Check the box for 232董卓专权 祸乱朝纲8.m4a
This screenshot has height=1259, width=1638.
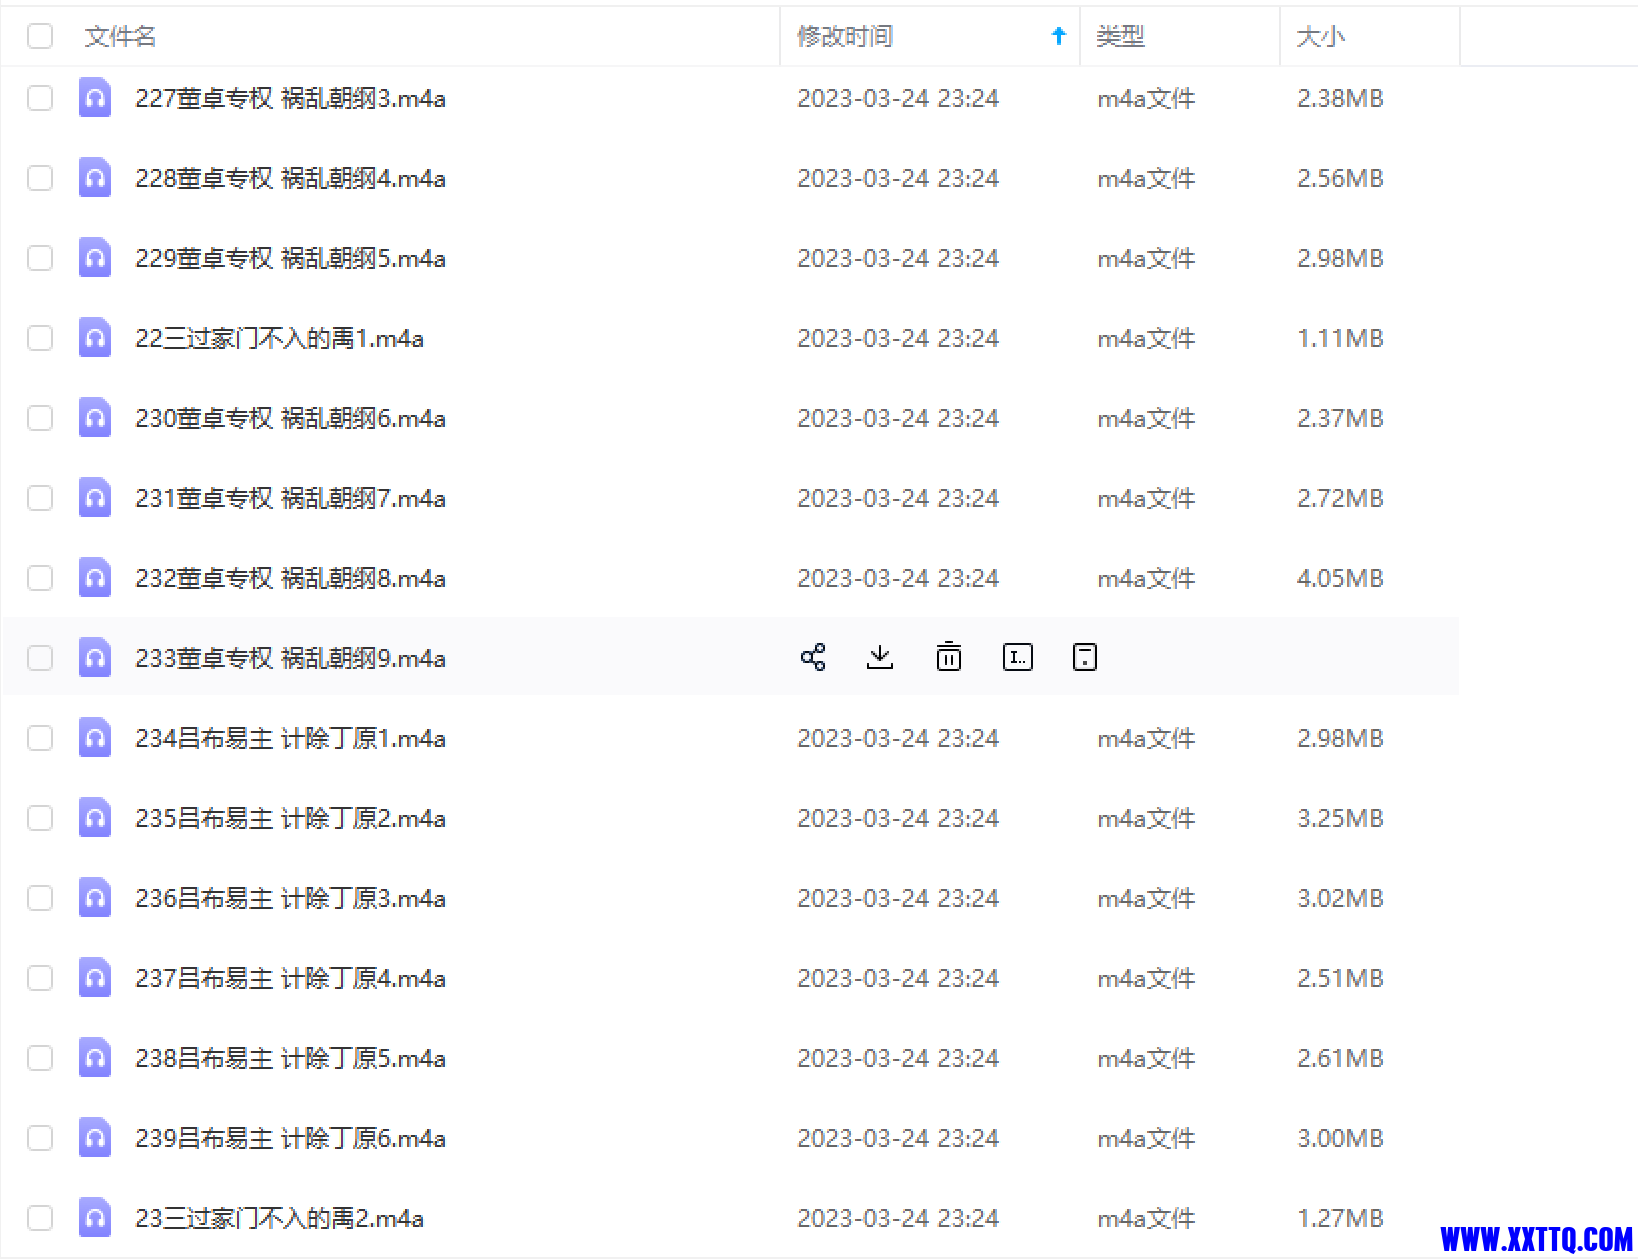(40, 578)
